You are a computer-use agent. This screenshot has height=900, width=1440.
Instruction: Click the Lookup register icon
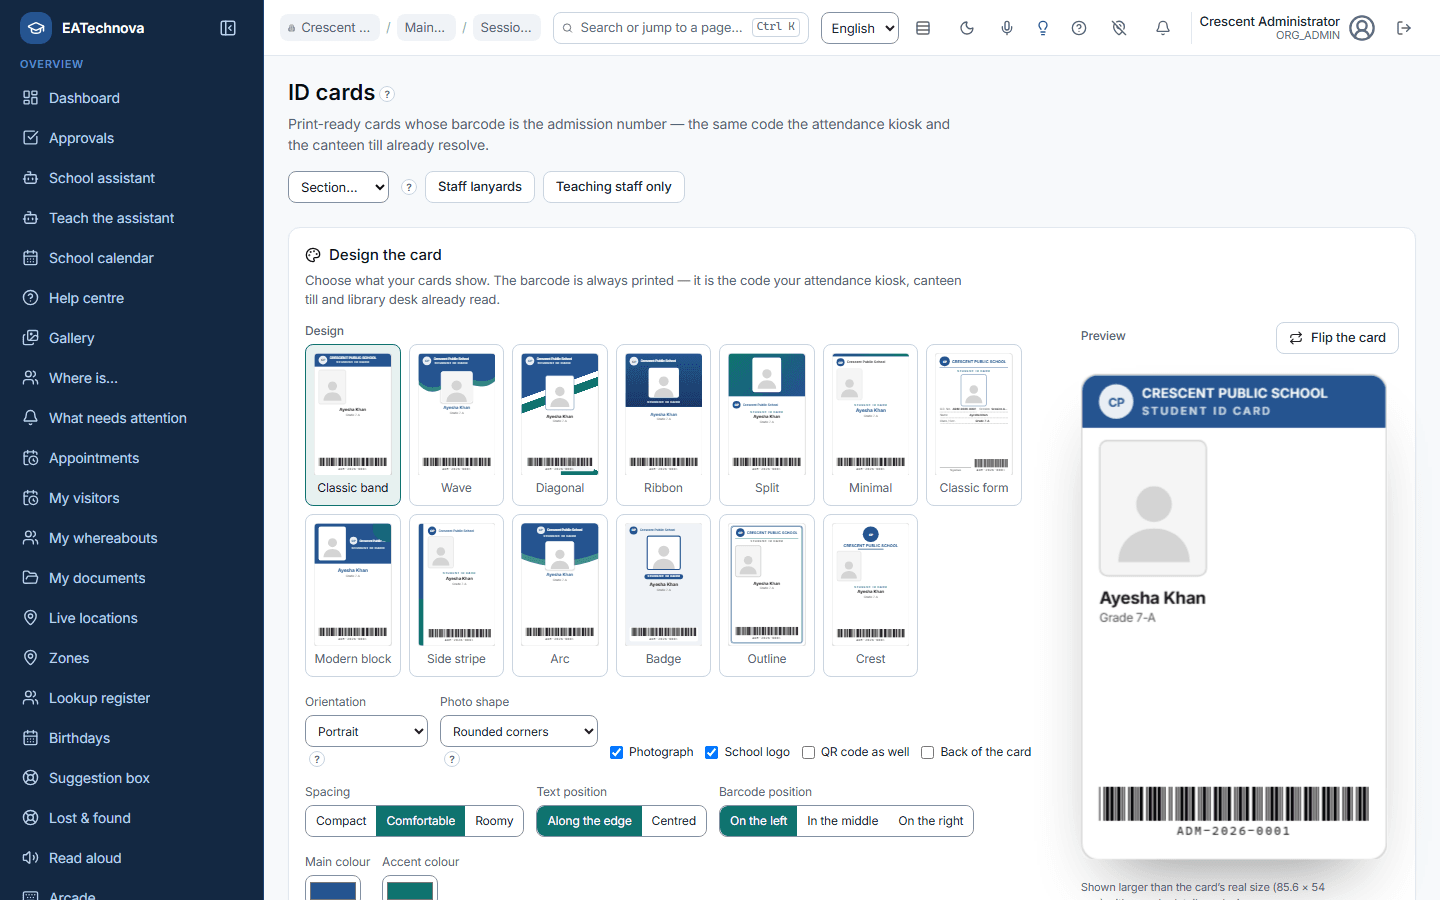[31, 698]
